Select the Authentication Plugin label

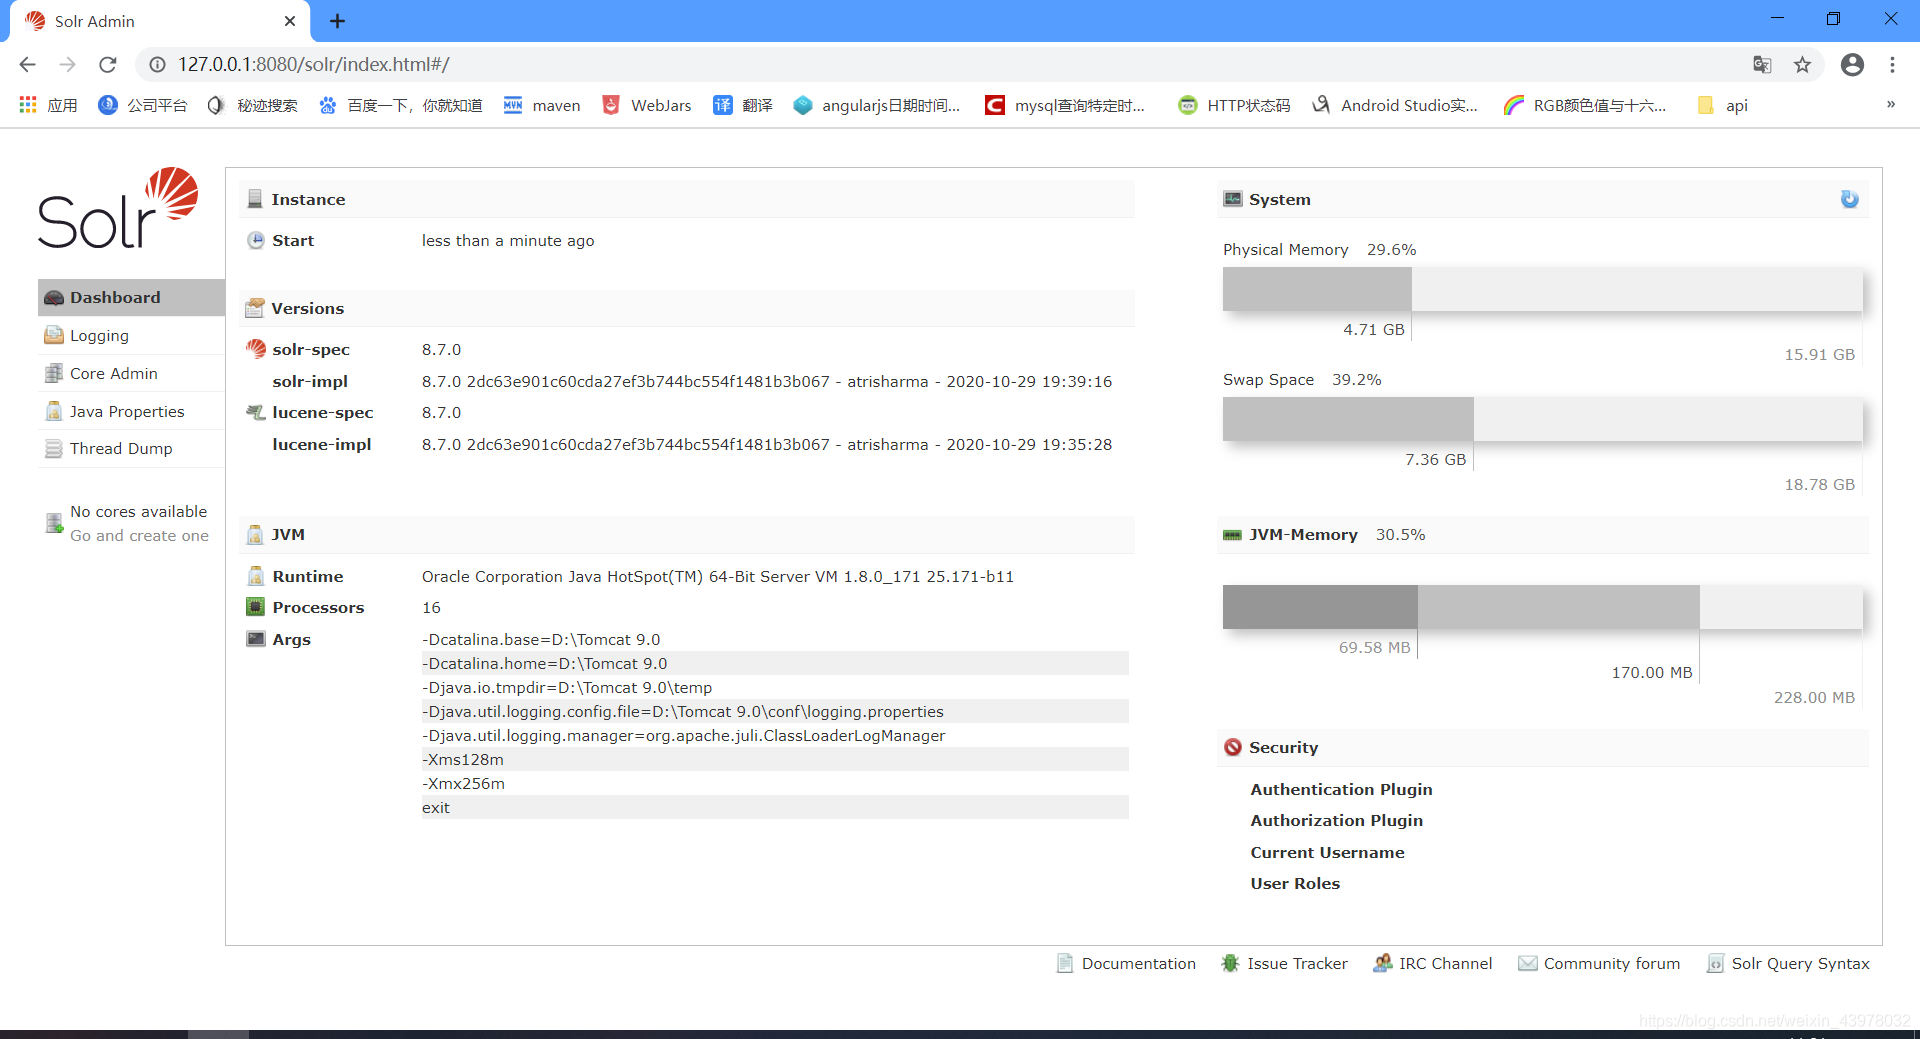(1341, 789)
